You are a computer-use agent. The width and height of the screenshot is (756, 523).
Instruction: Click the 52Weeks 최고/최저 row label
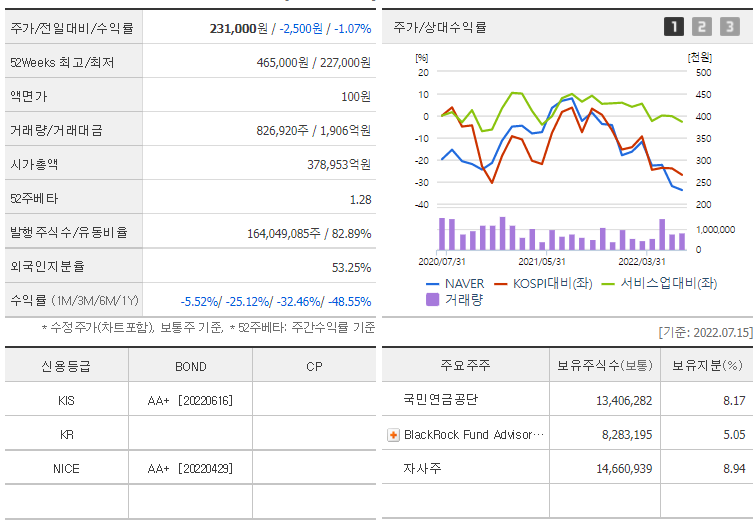(x=62, y=63)
